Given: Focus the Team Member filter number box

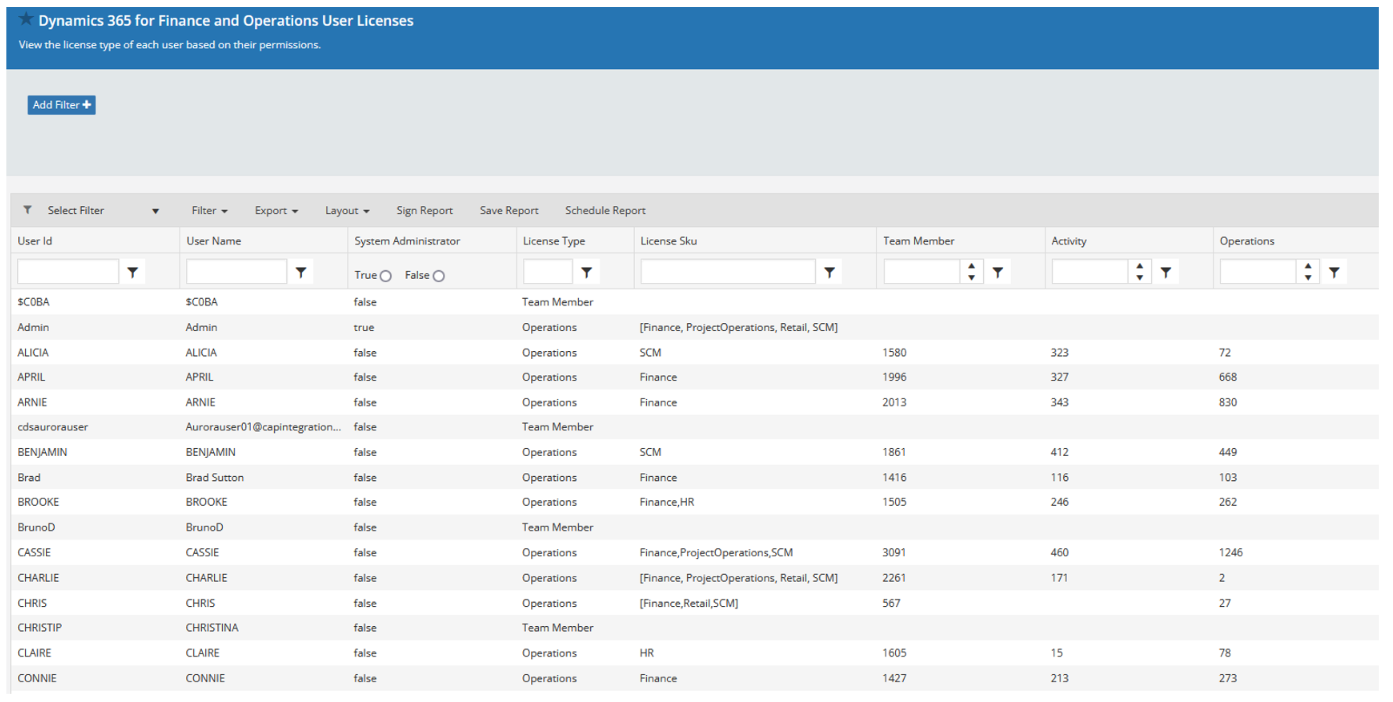Looking at the screenshot, I should (x=923, y=272).
